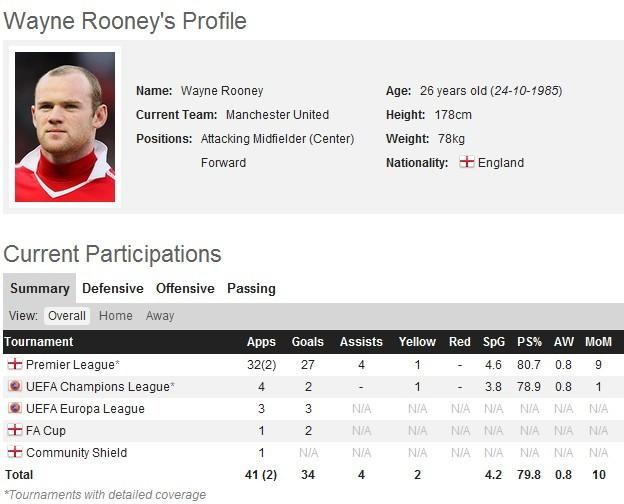Sort table by Goals column header
This screenshot has height=504, width=624.
(307, 342)
